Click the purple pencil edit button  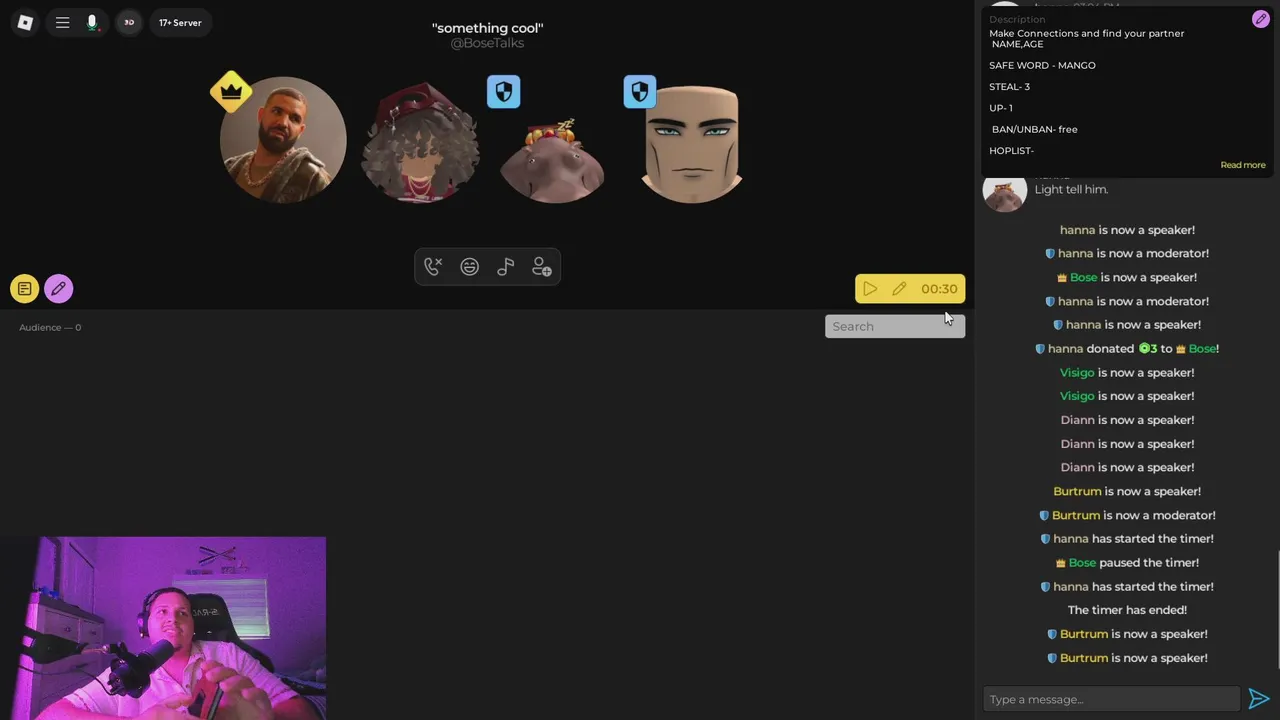coord(58,289)
